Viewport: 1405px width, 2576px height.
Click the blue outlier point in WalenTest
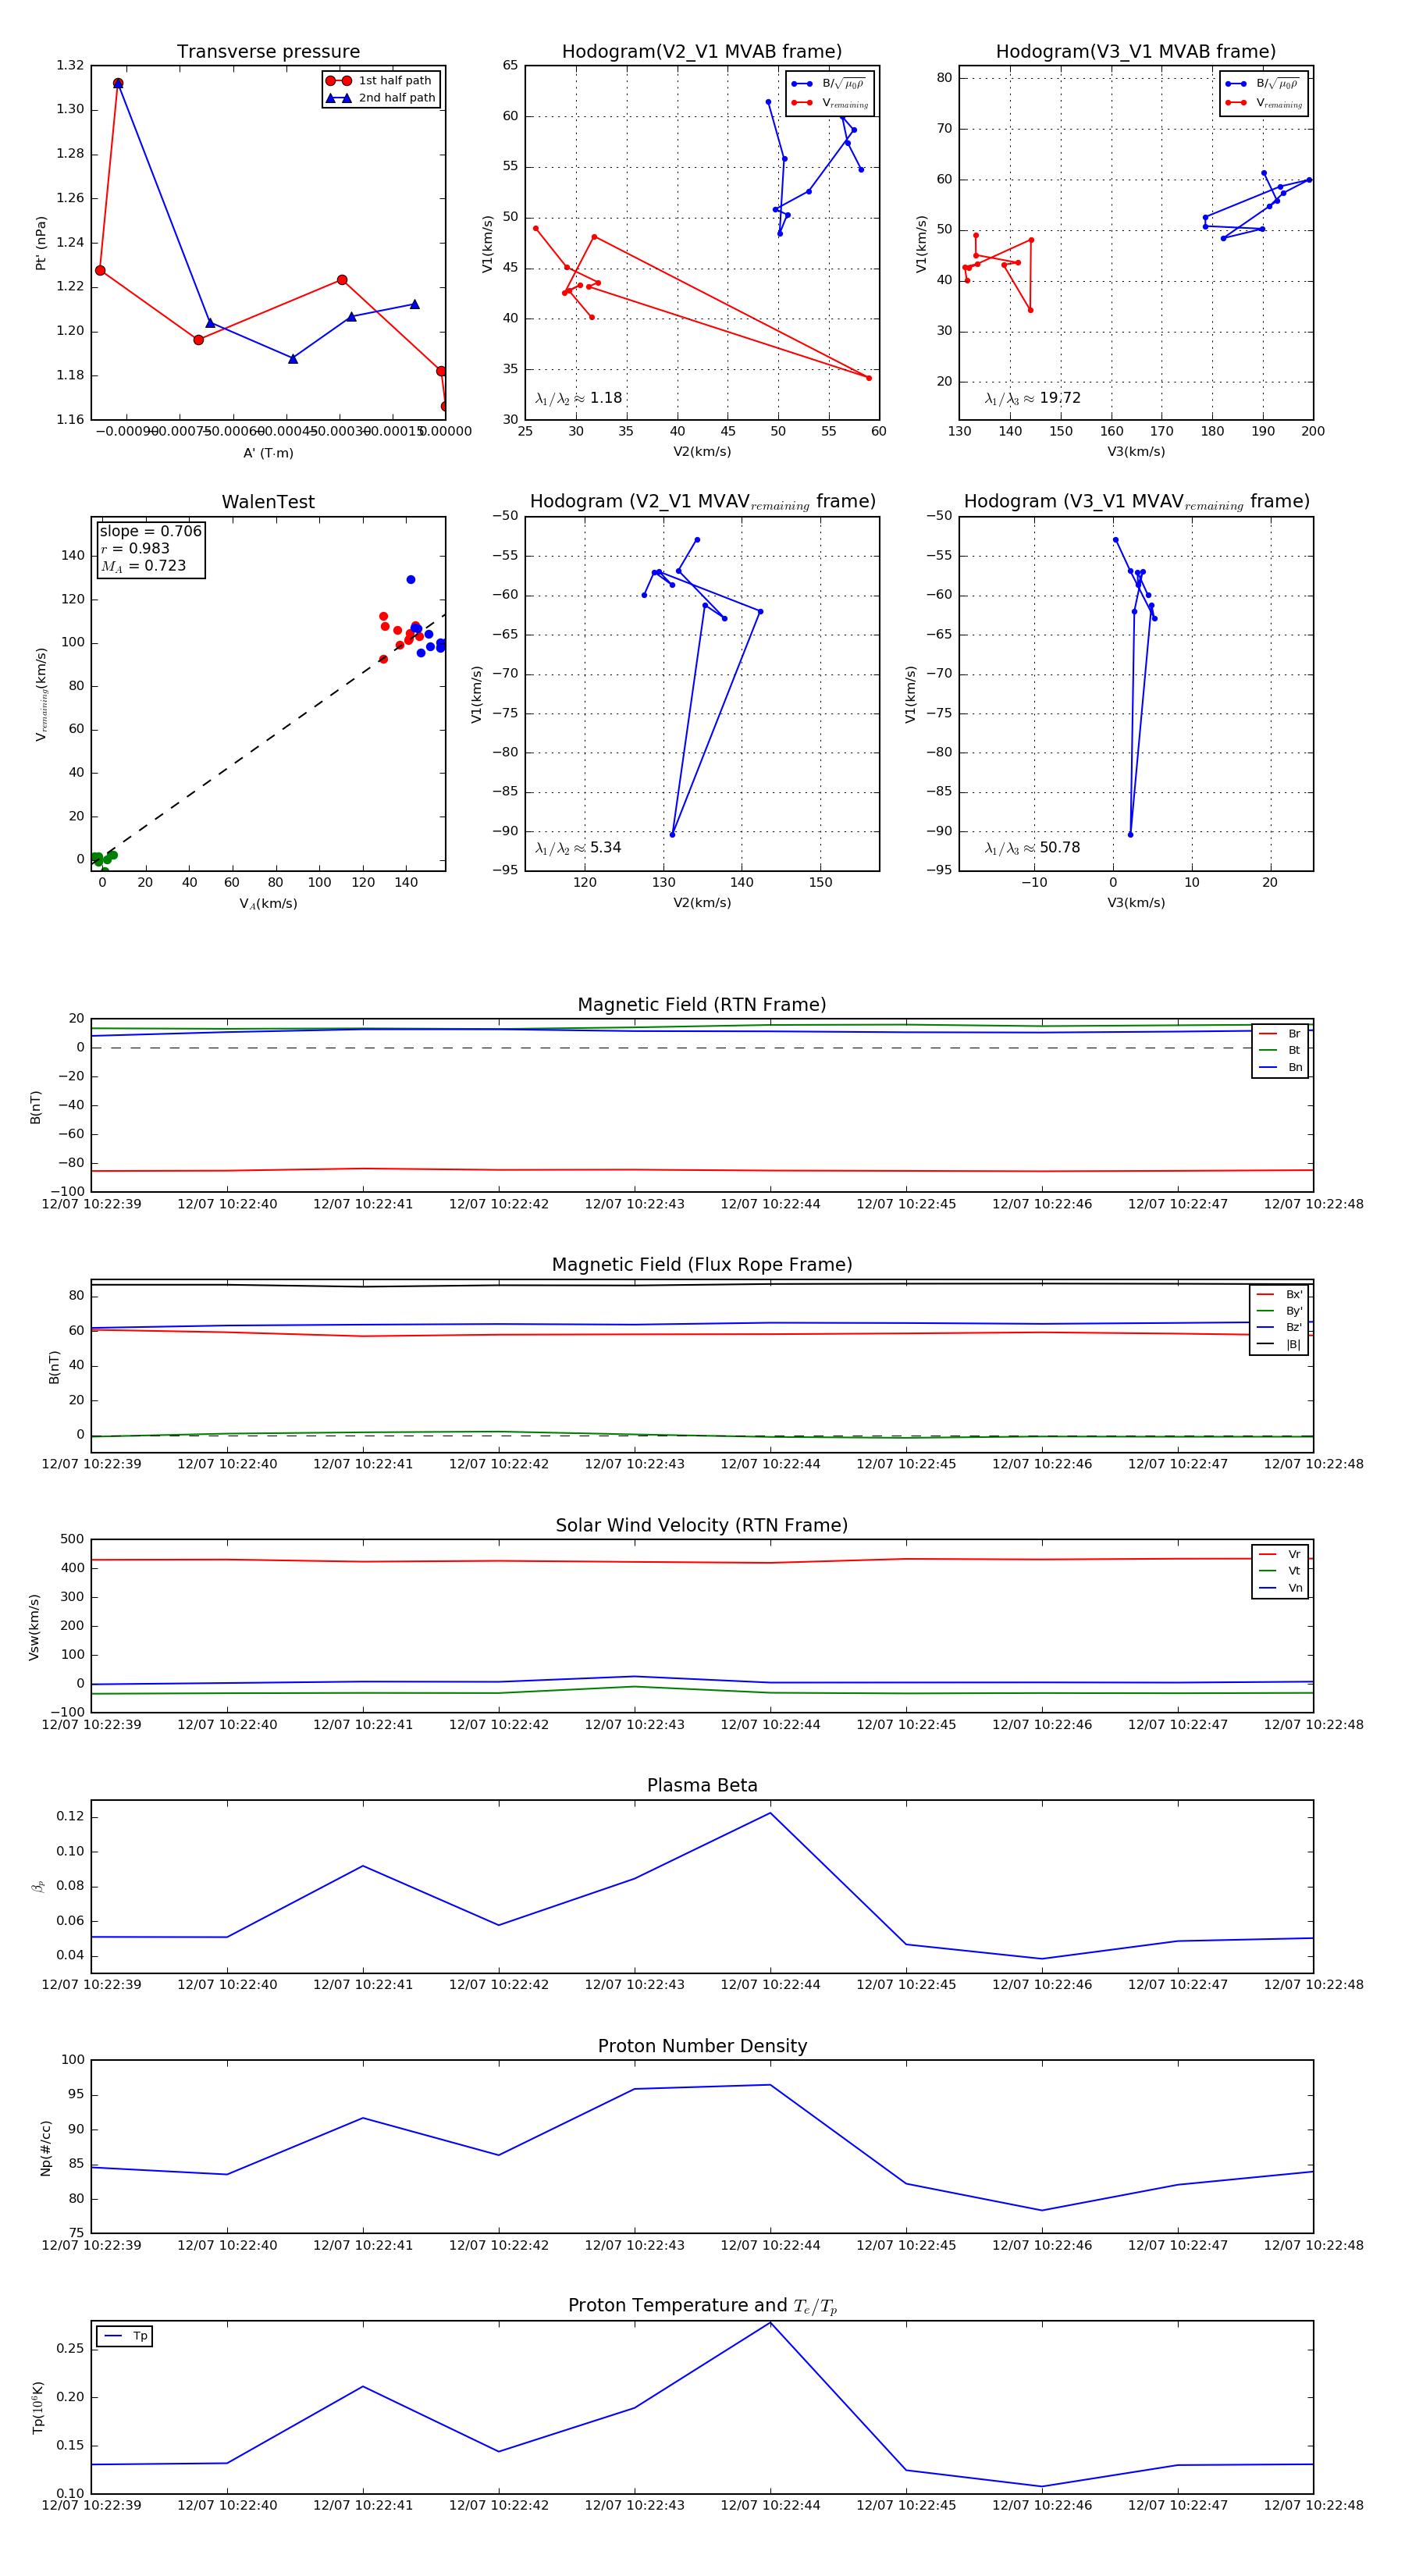tap(411, 580)
